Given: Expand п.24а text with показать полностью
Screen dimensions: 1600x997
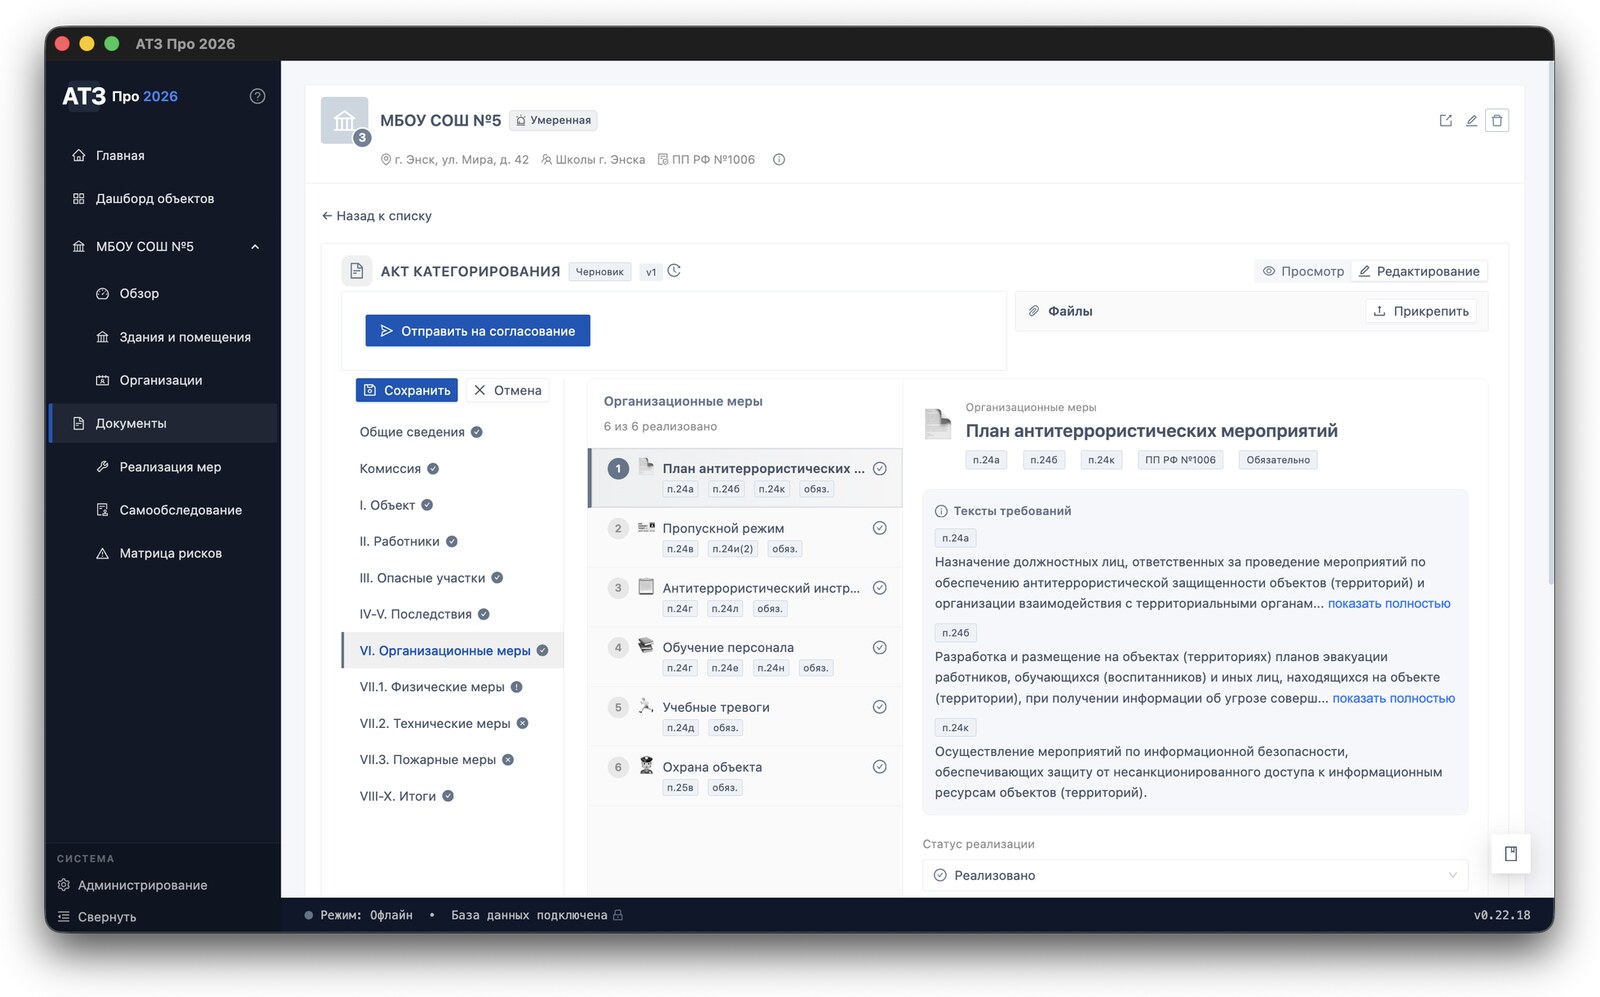Looking at the screenshot, I should (1389, 604).
